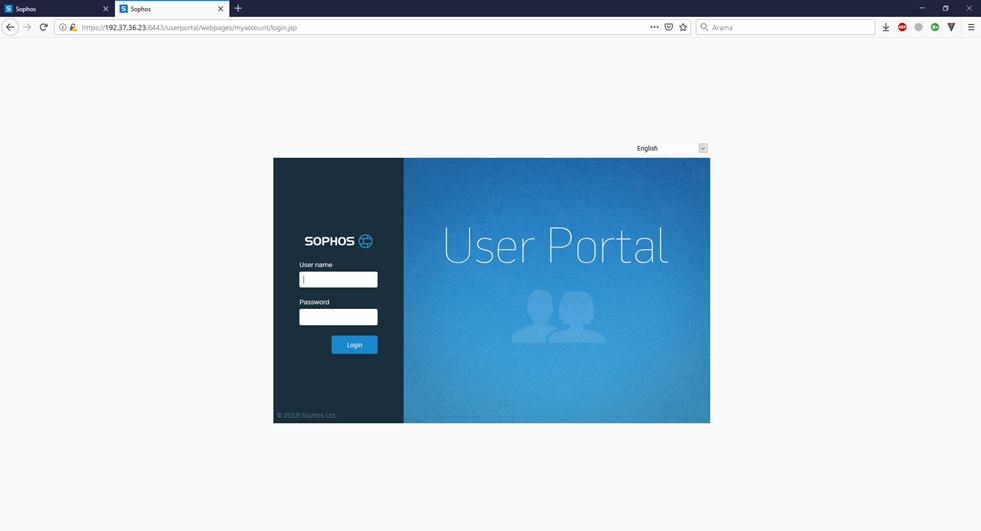Open a new tab with plus button

pyautogui.click(x=238, y=9)
